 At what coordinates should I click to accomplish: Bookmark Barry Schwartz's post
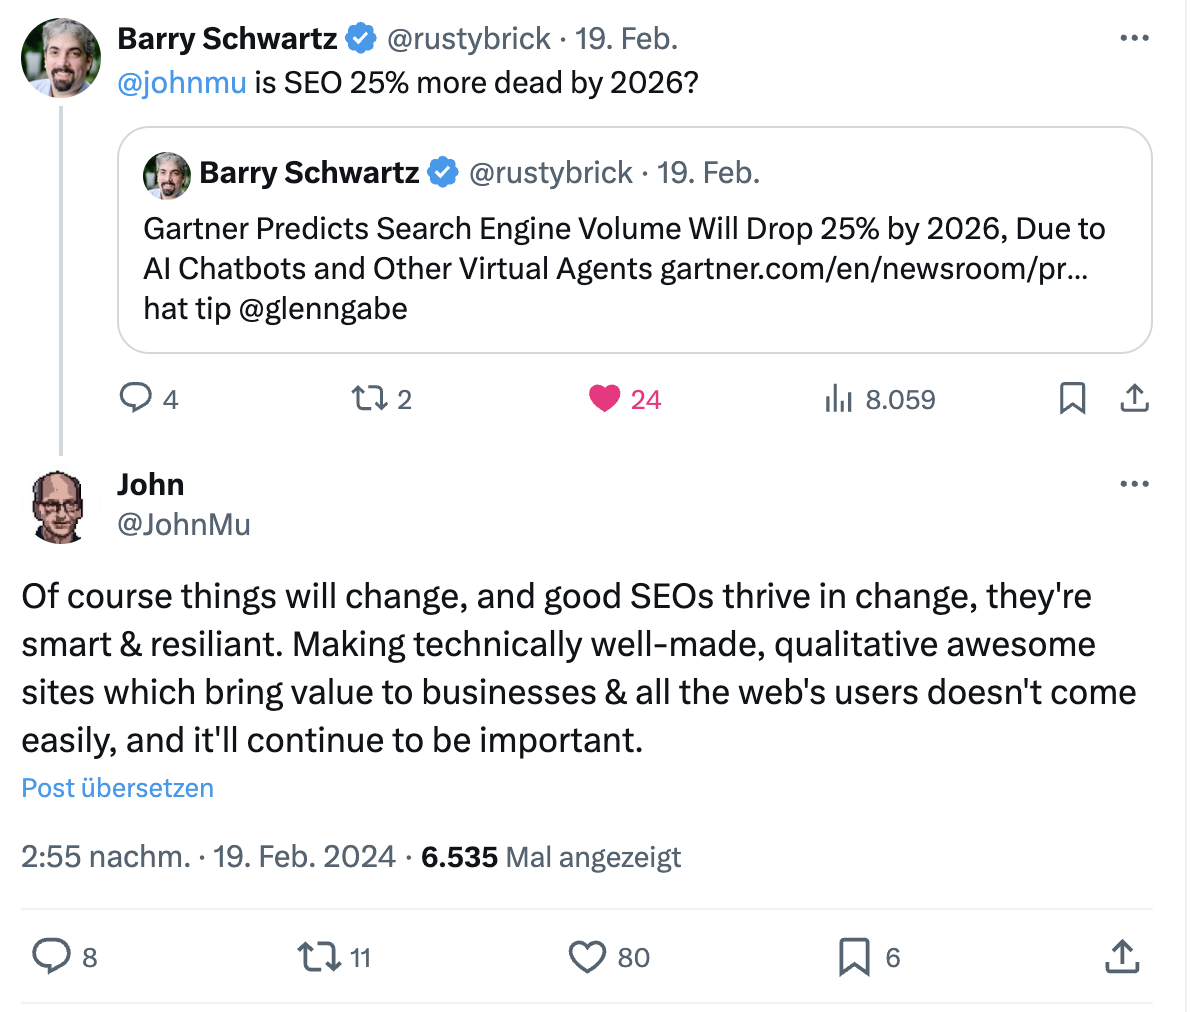click(x=1072, y=399)
